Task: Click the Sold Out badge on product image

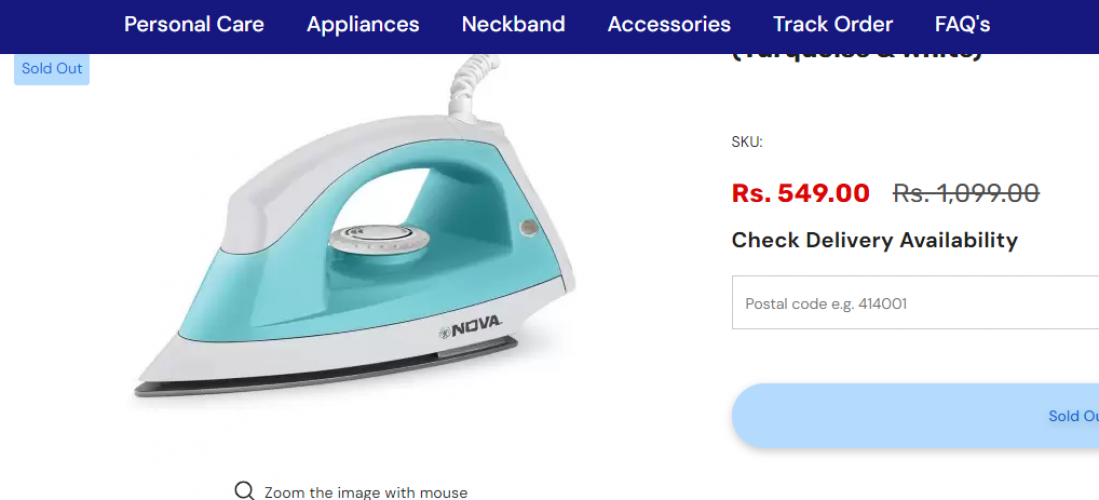Action: pos(52,69)
